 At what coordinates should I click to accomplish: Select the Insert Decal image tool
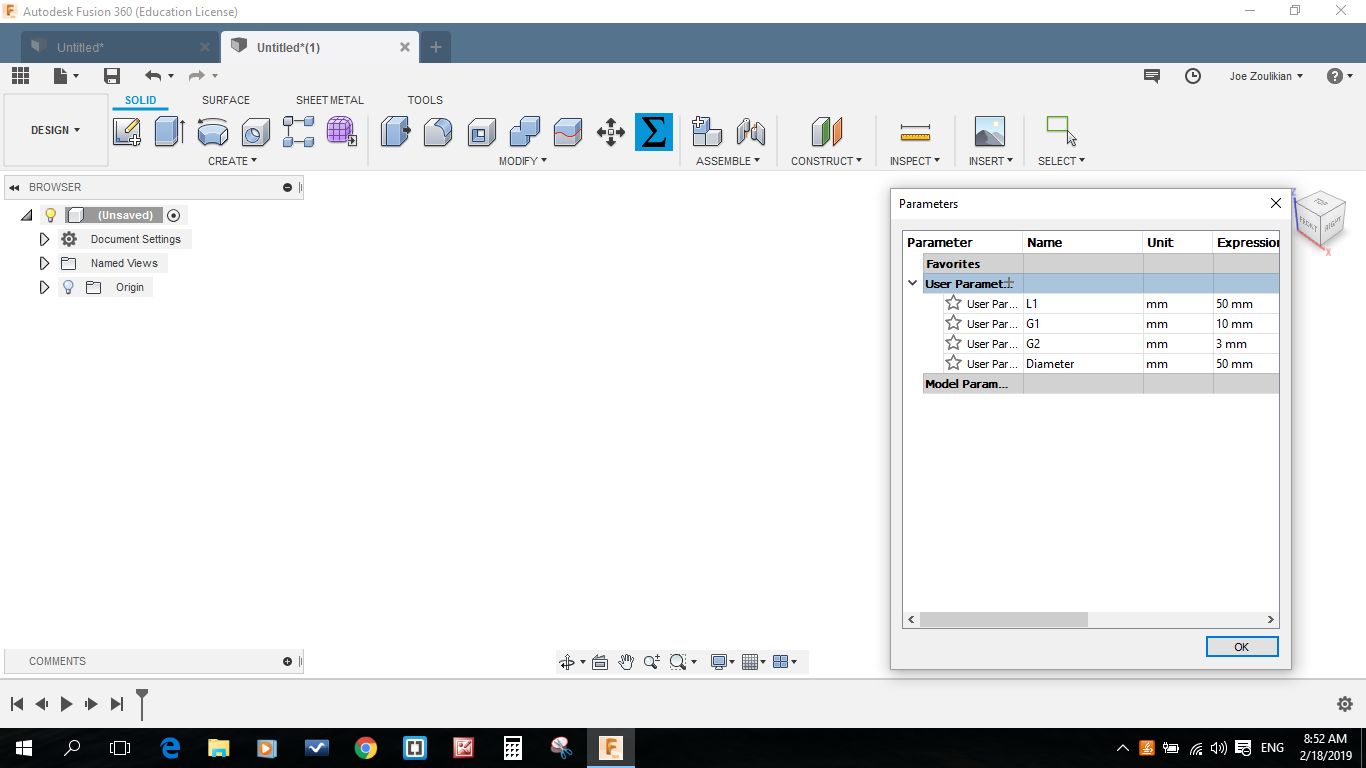[990, 131]
